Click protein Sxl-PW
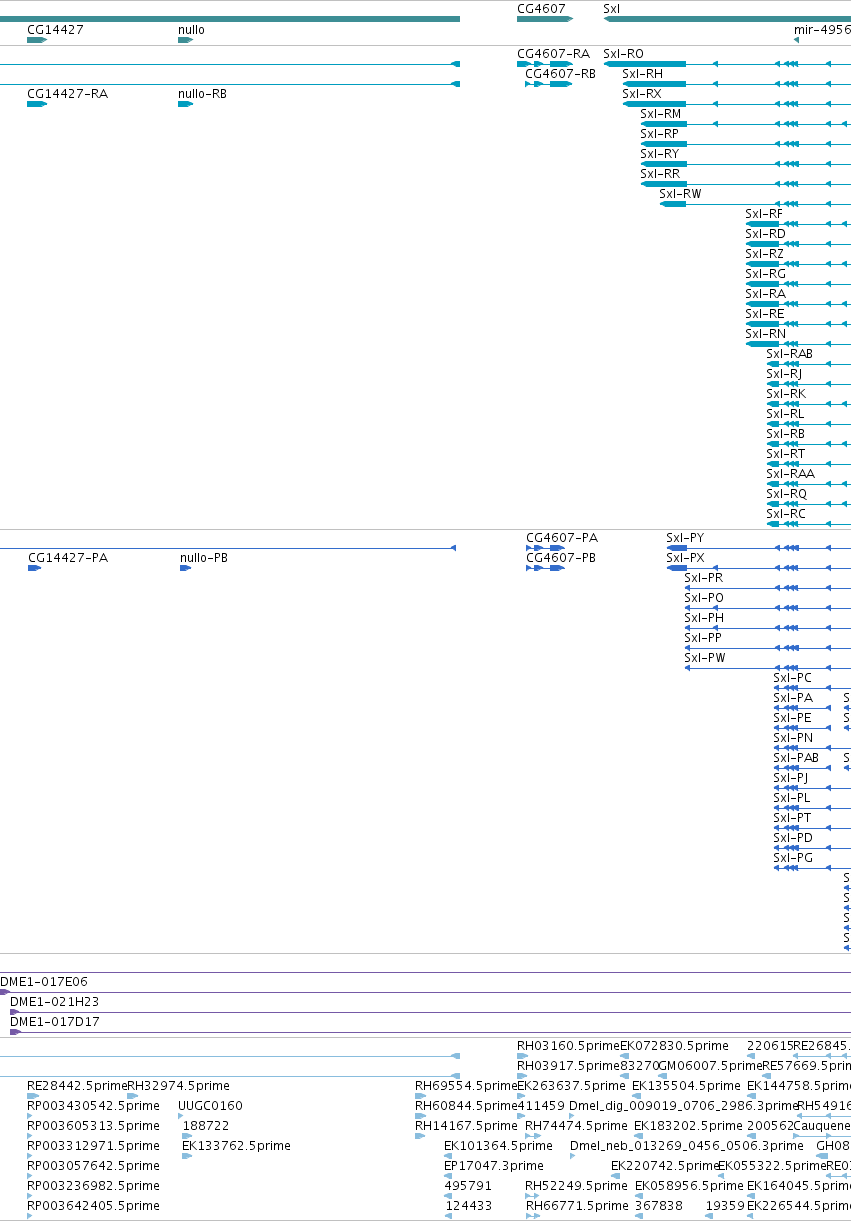This screenshot has height=1221, width=851. pyautogui.click(x=705, y=657)
